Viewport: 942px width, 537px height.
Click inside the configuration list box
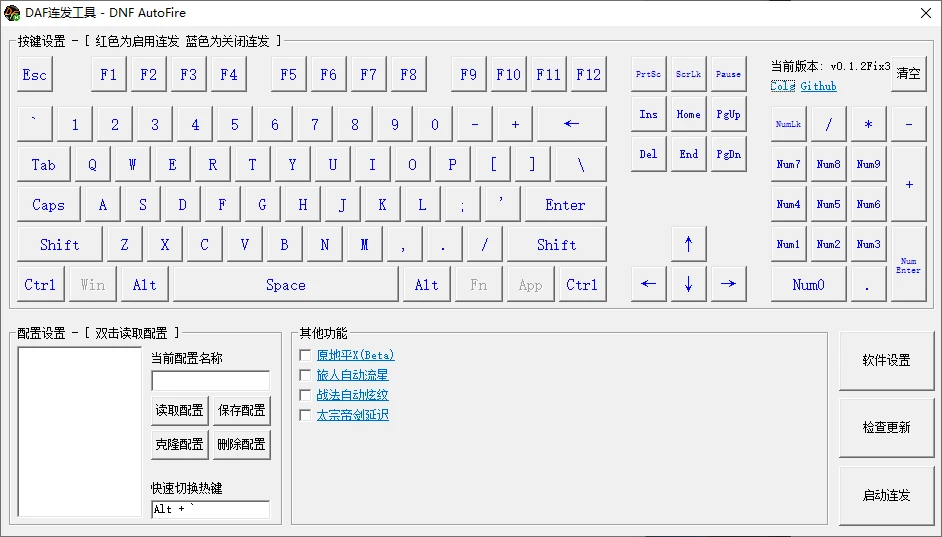point(79,431)
